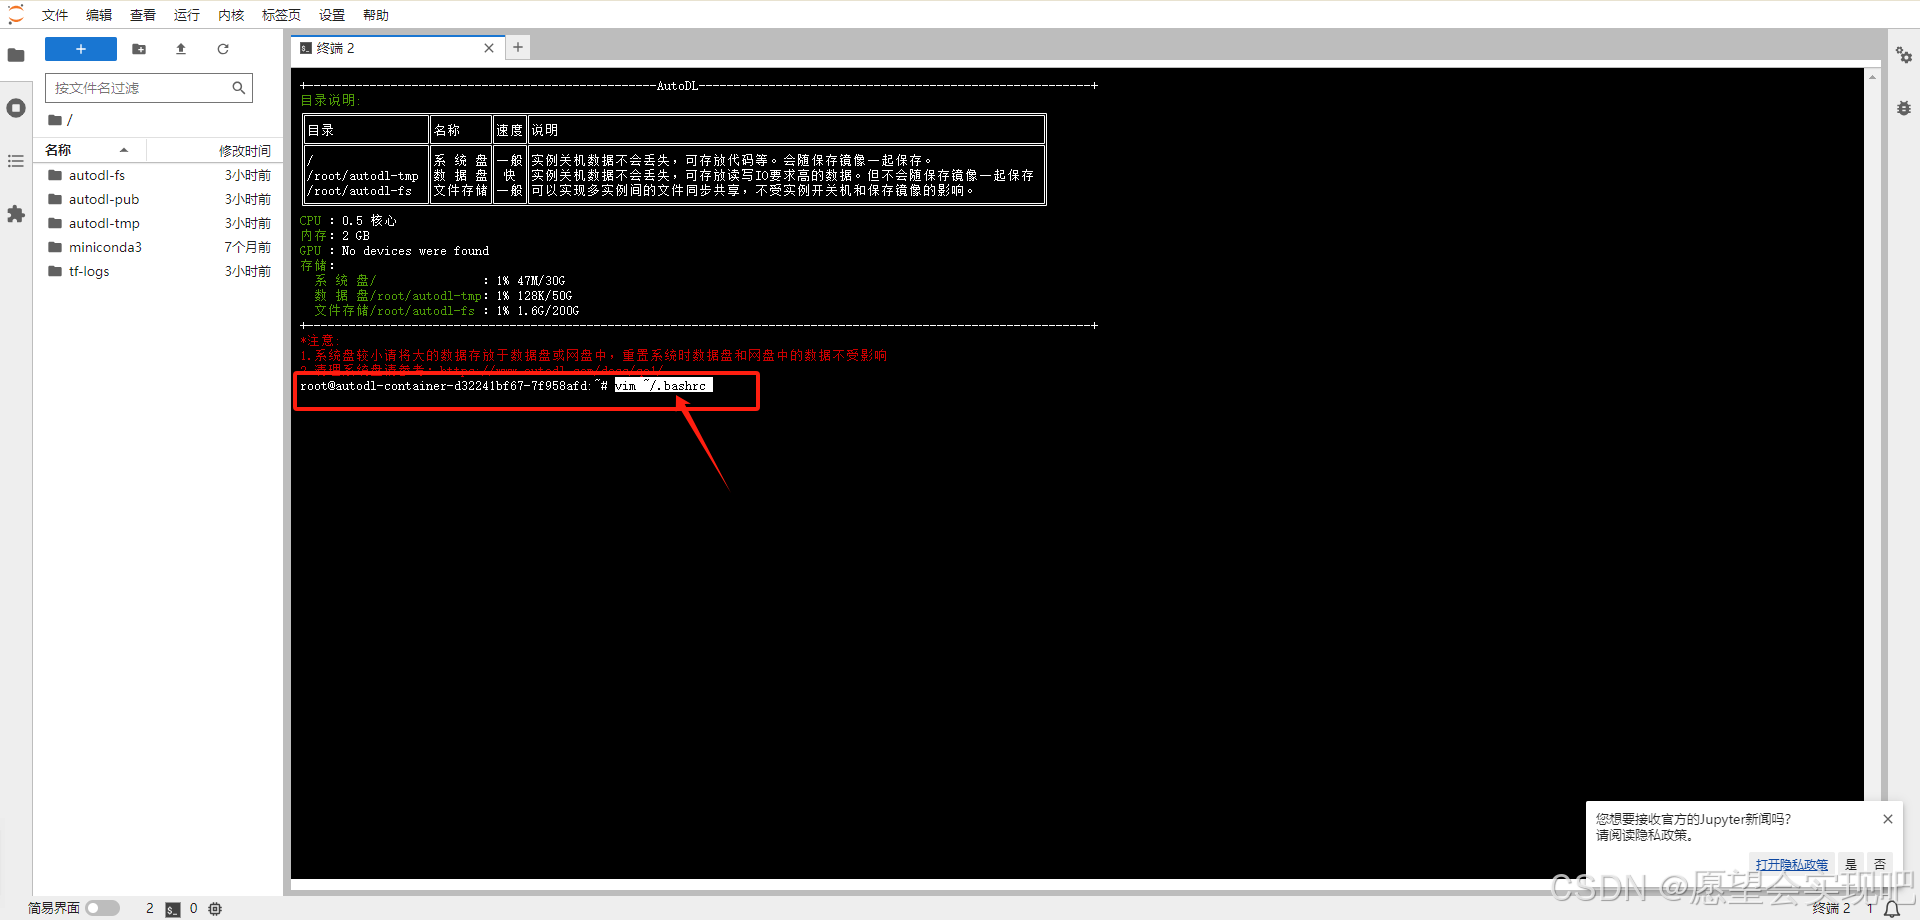Select the autodl-pub folder
This screenshot has width=1920, height=920.
pyautogui.click(x=158, y=199)
